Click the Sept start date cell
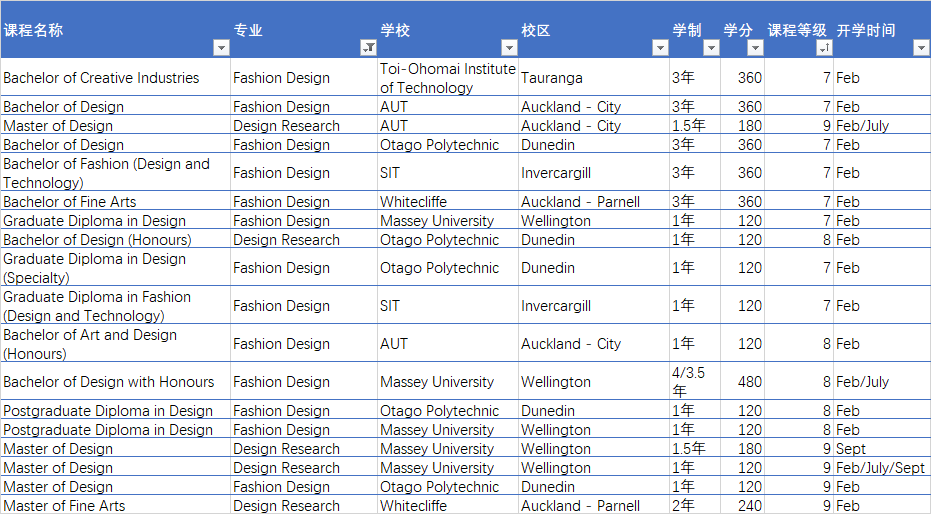 tap(882, 448)
